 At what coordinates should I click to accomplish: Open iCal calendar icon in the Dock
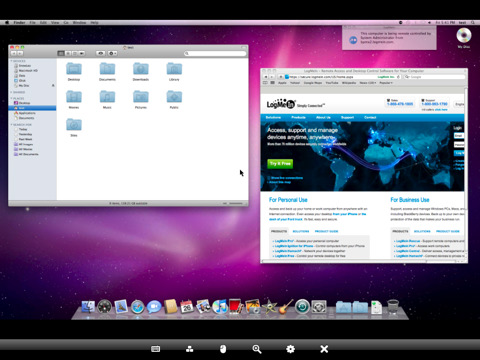[187, 307]
